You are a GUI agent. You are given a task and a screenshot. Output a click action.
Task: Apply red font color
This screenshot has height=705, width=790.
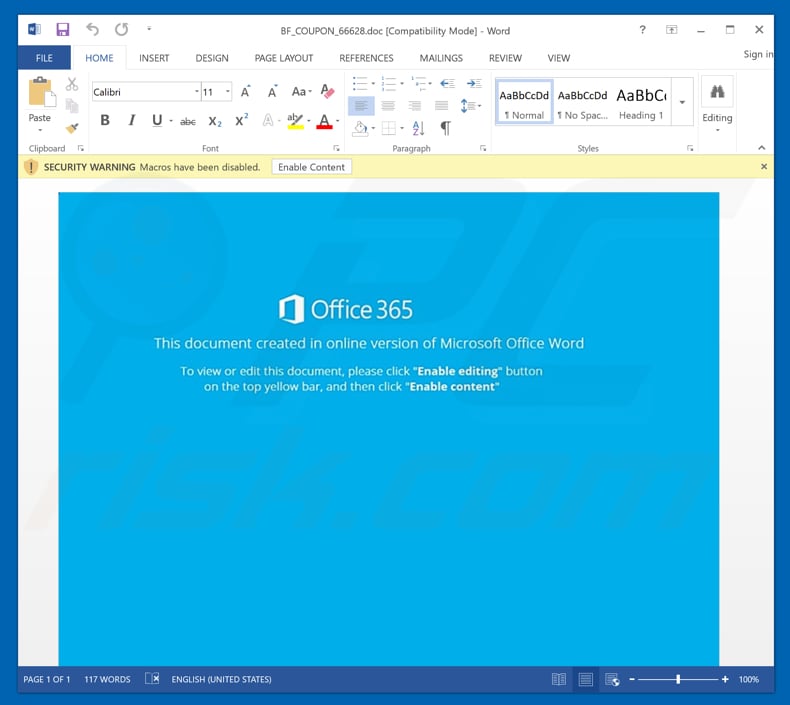point(324,121)
